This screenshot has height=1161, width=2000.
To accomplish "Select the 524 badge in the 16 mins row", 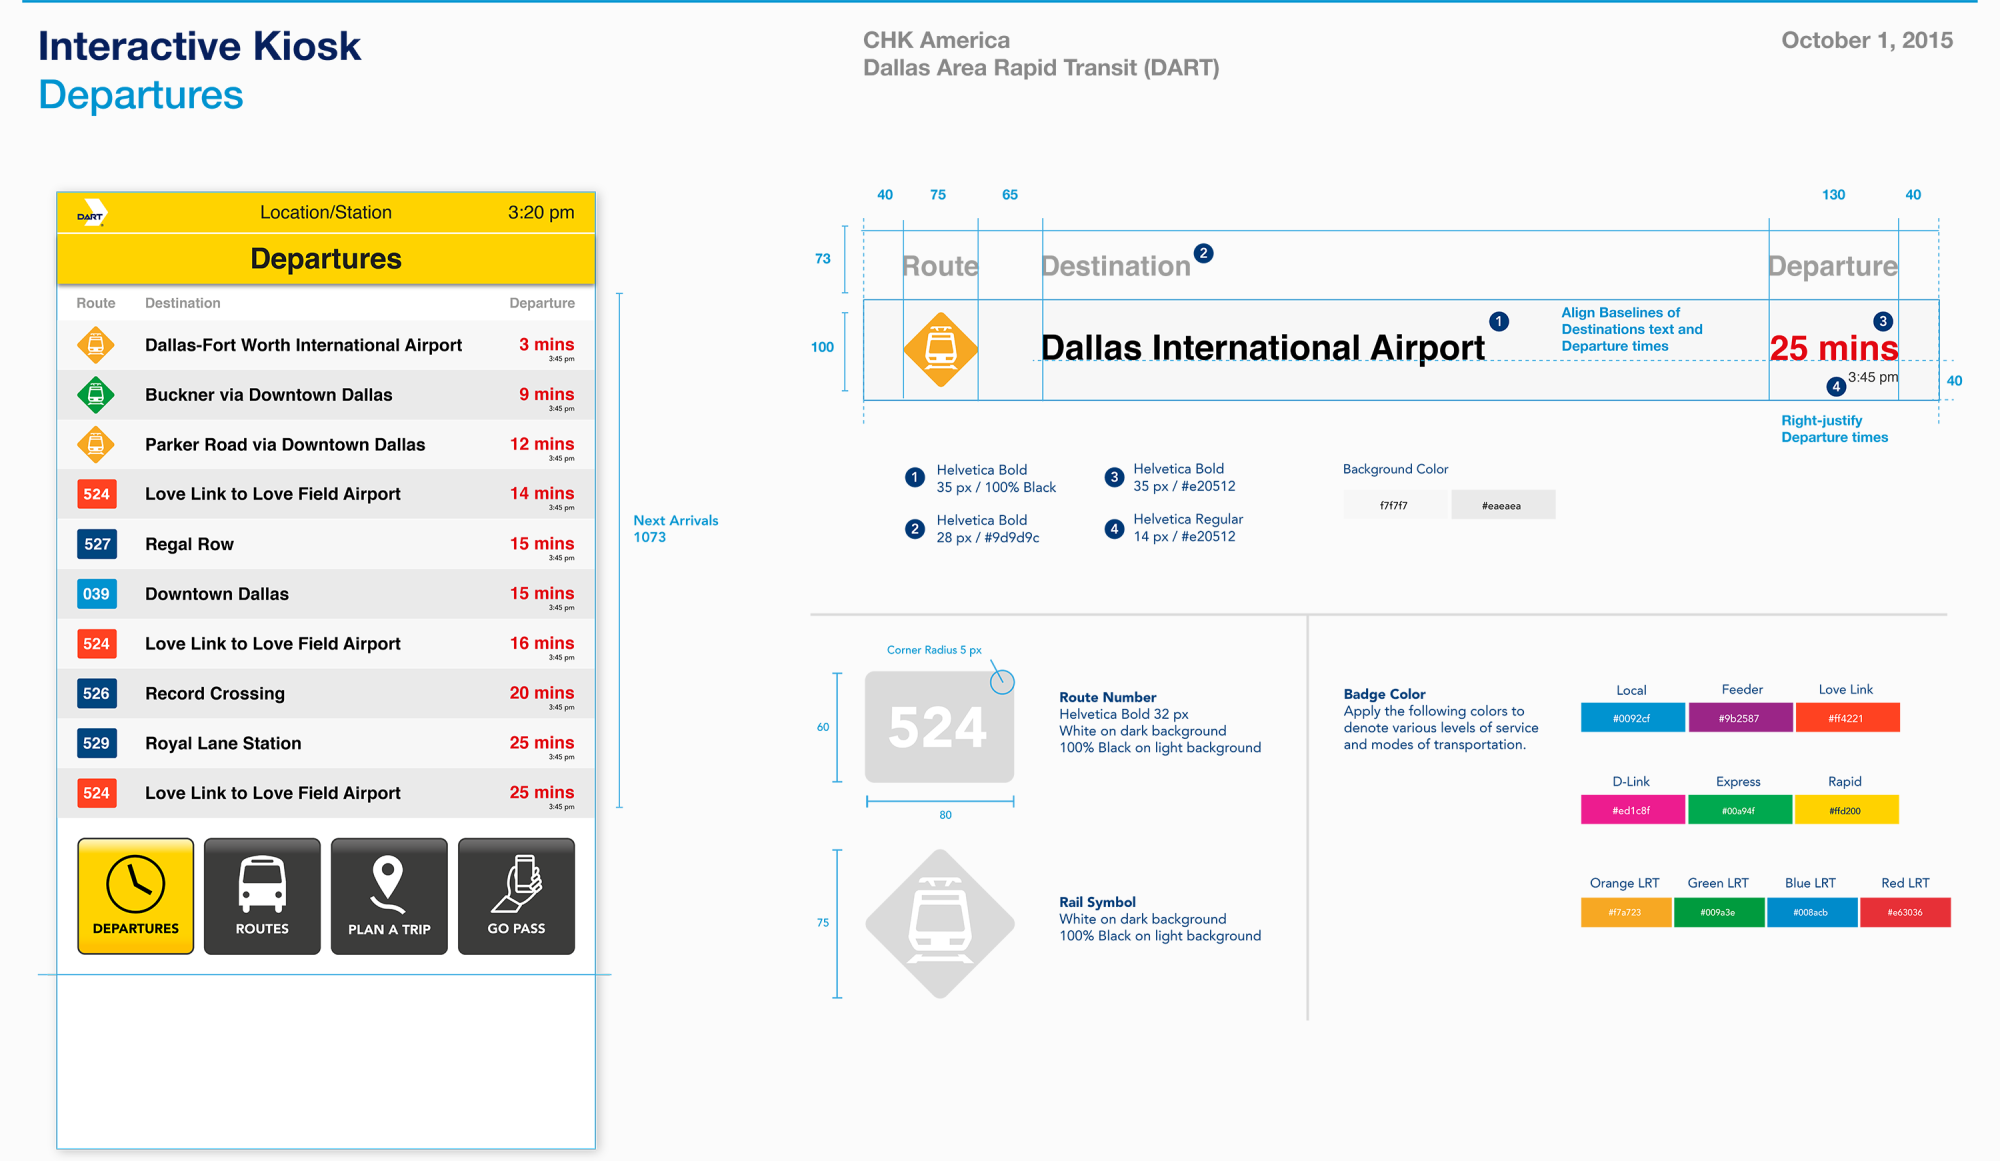I will click(97, 644).
